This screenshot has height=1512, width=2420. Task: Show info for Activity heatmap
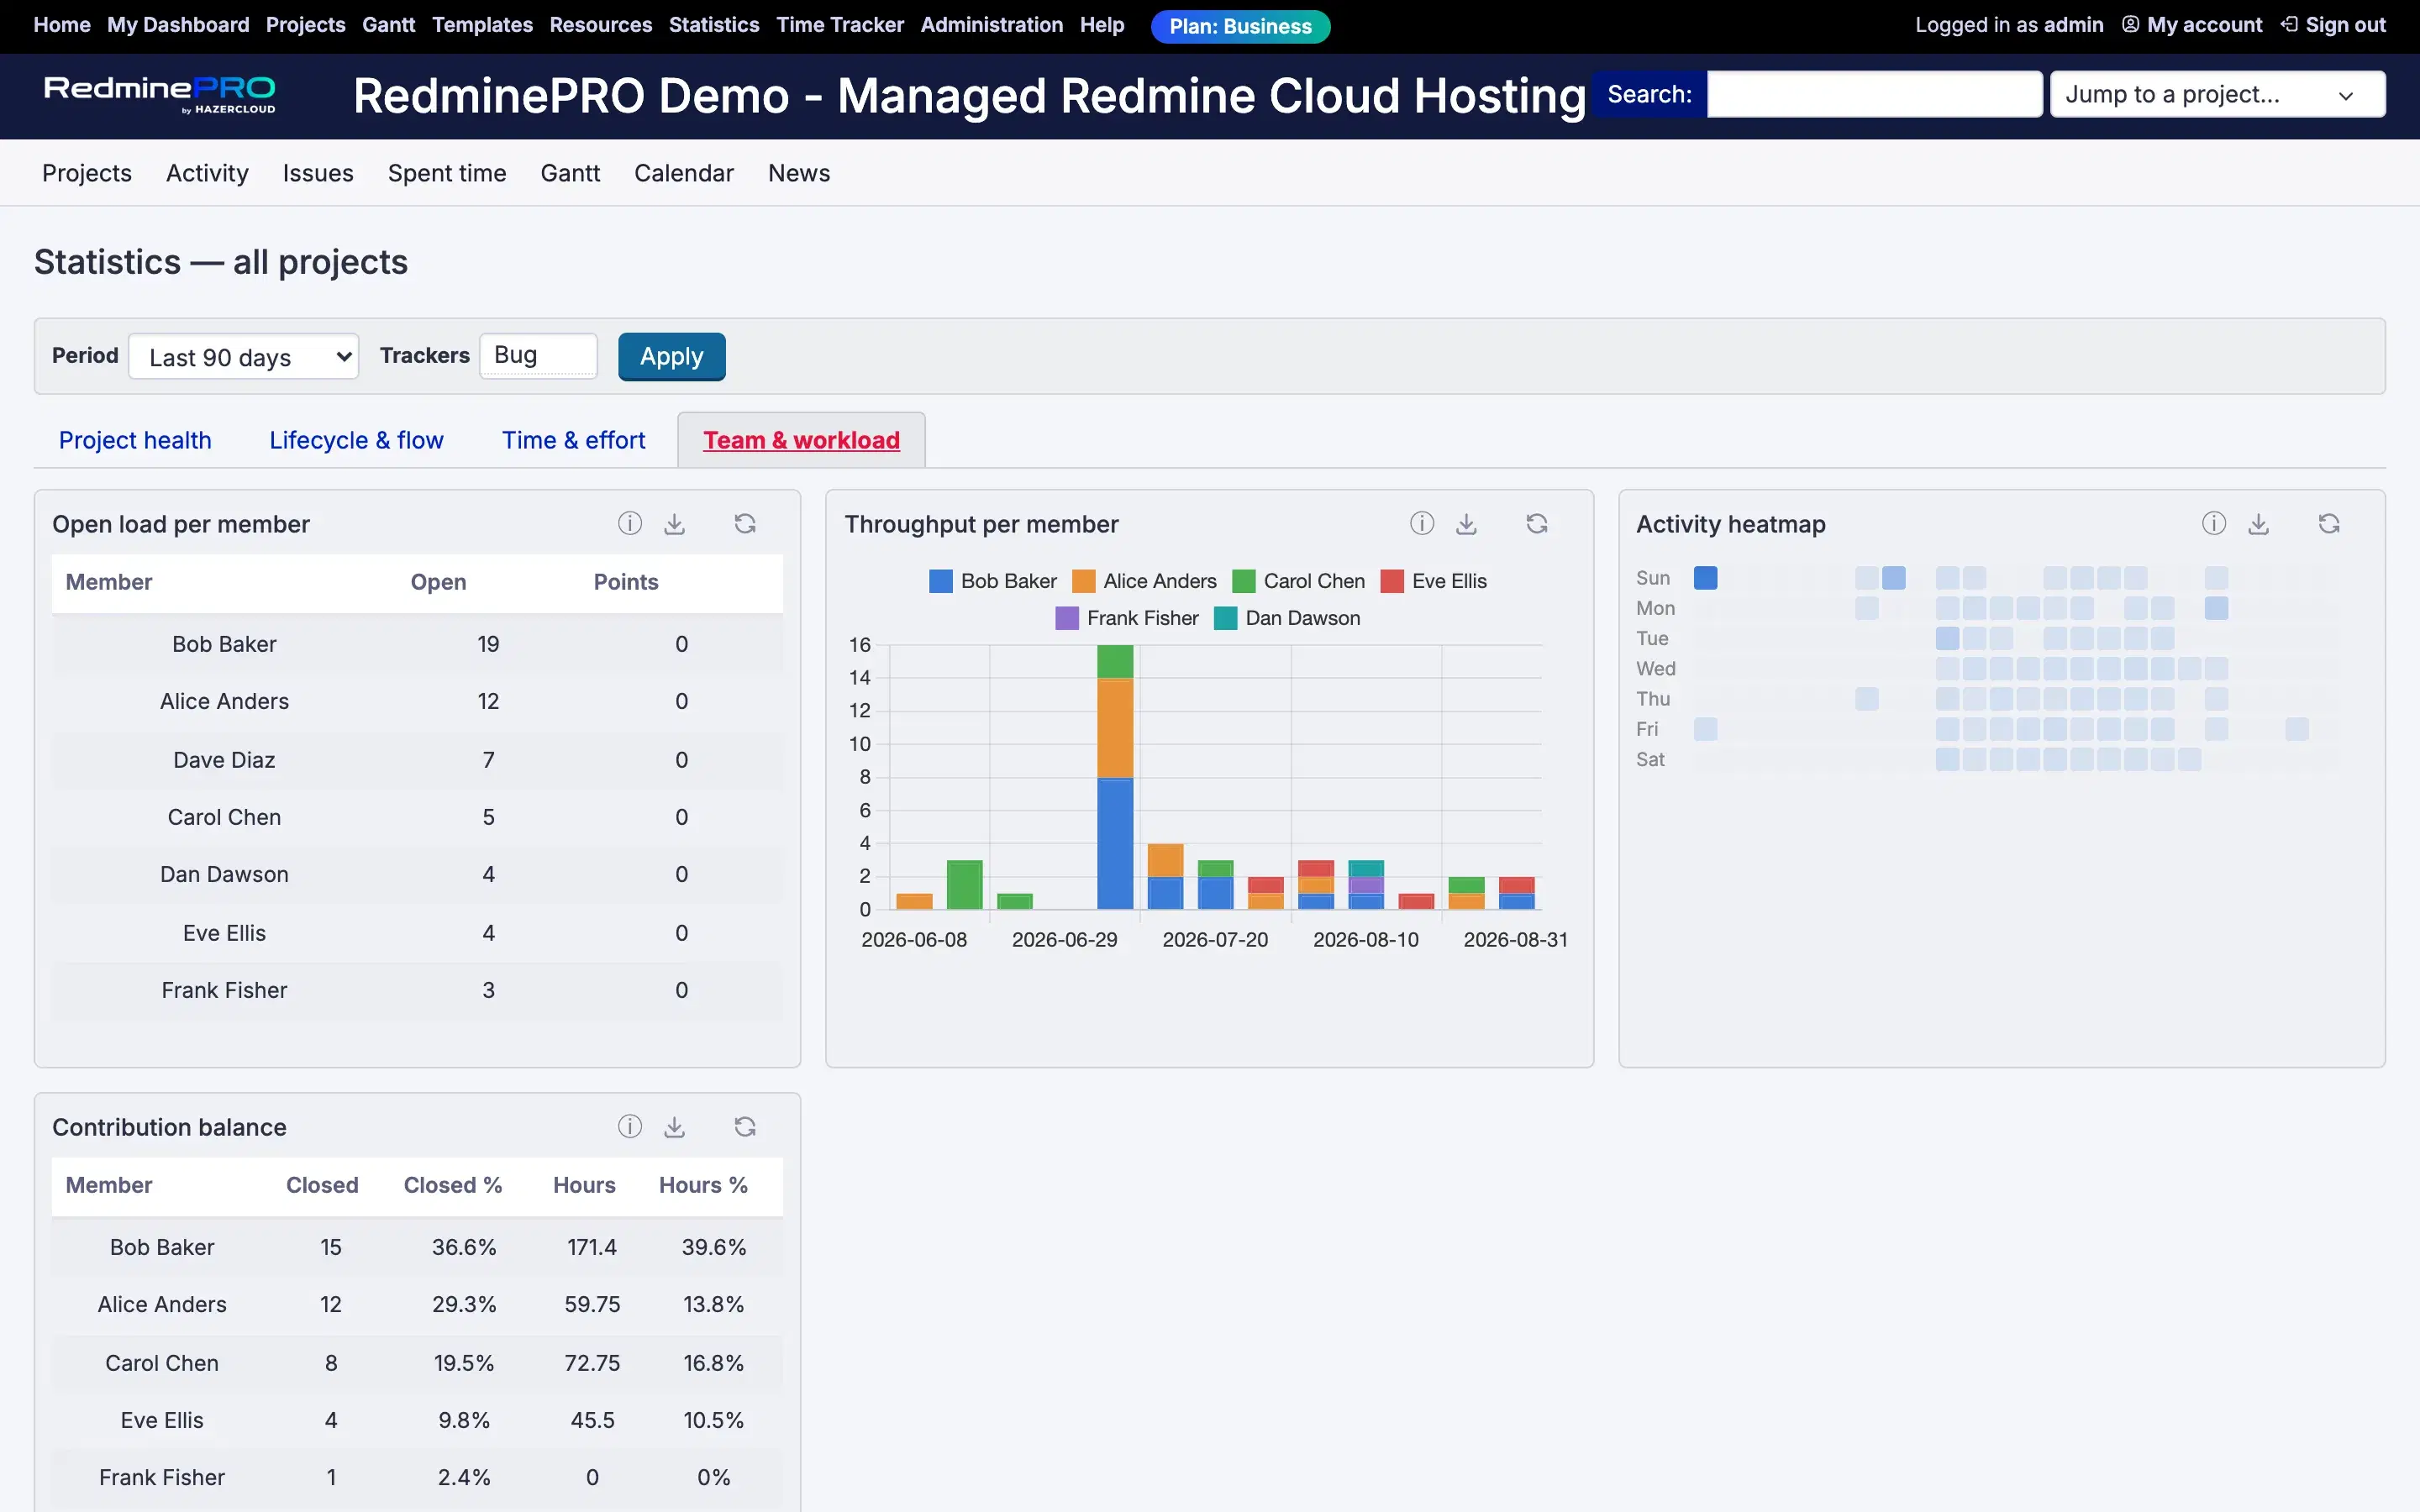[2213, 523]
